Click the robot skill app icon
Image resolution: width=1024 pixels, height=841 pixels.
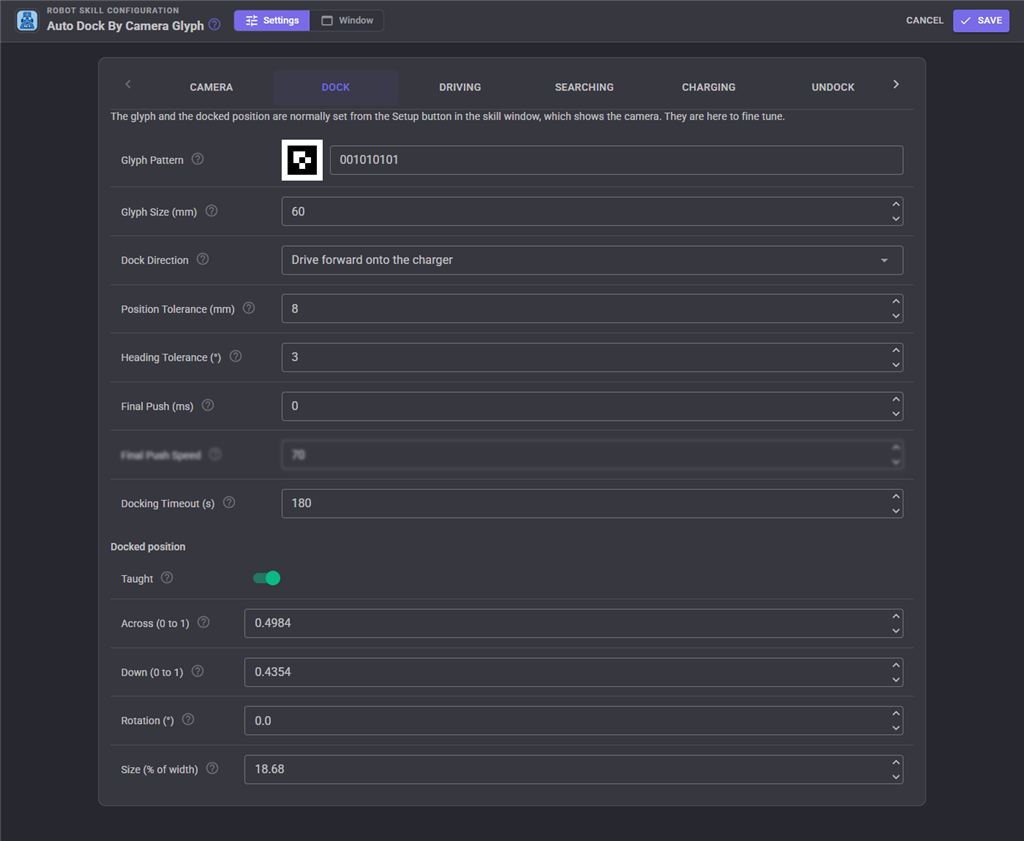point(27,20)
